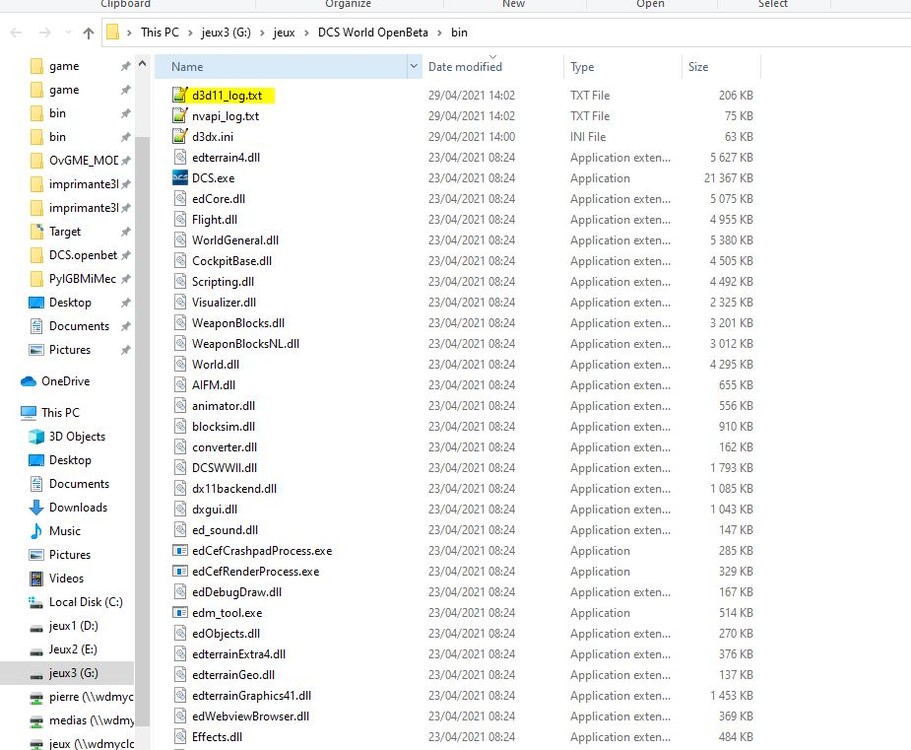Open Videos in navigation pane
911x750 pixels.
point(66,578)
